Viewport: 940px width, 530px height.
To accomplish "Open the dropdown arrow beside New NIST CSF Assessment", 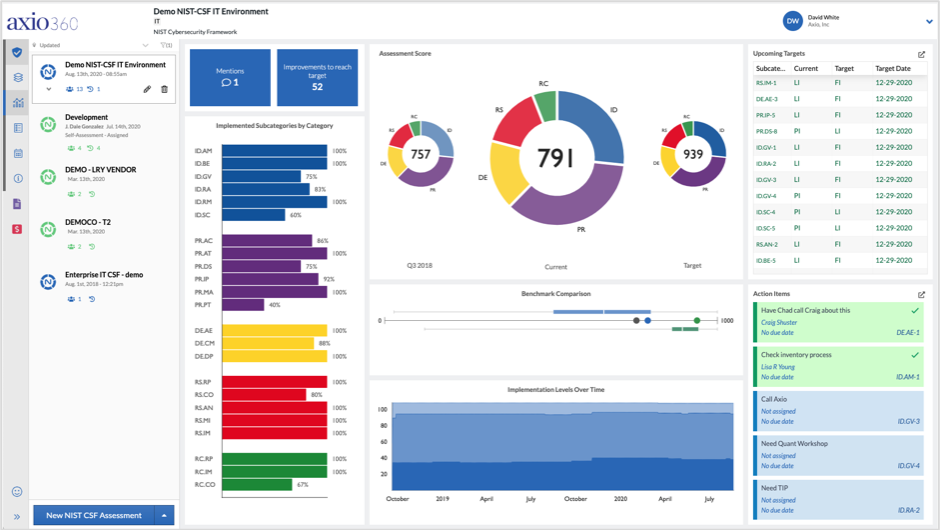I will tap(164, 515).
